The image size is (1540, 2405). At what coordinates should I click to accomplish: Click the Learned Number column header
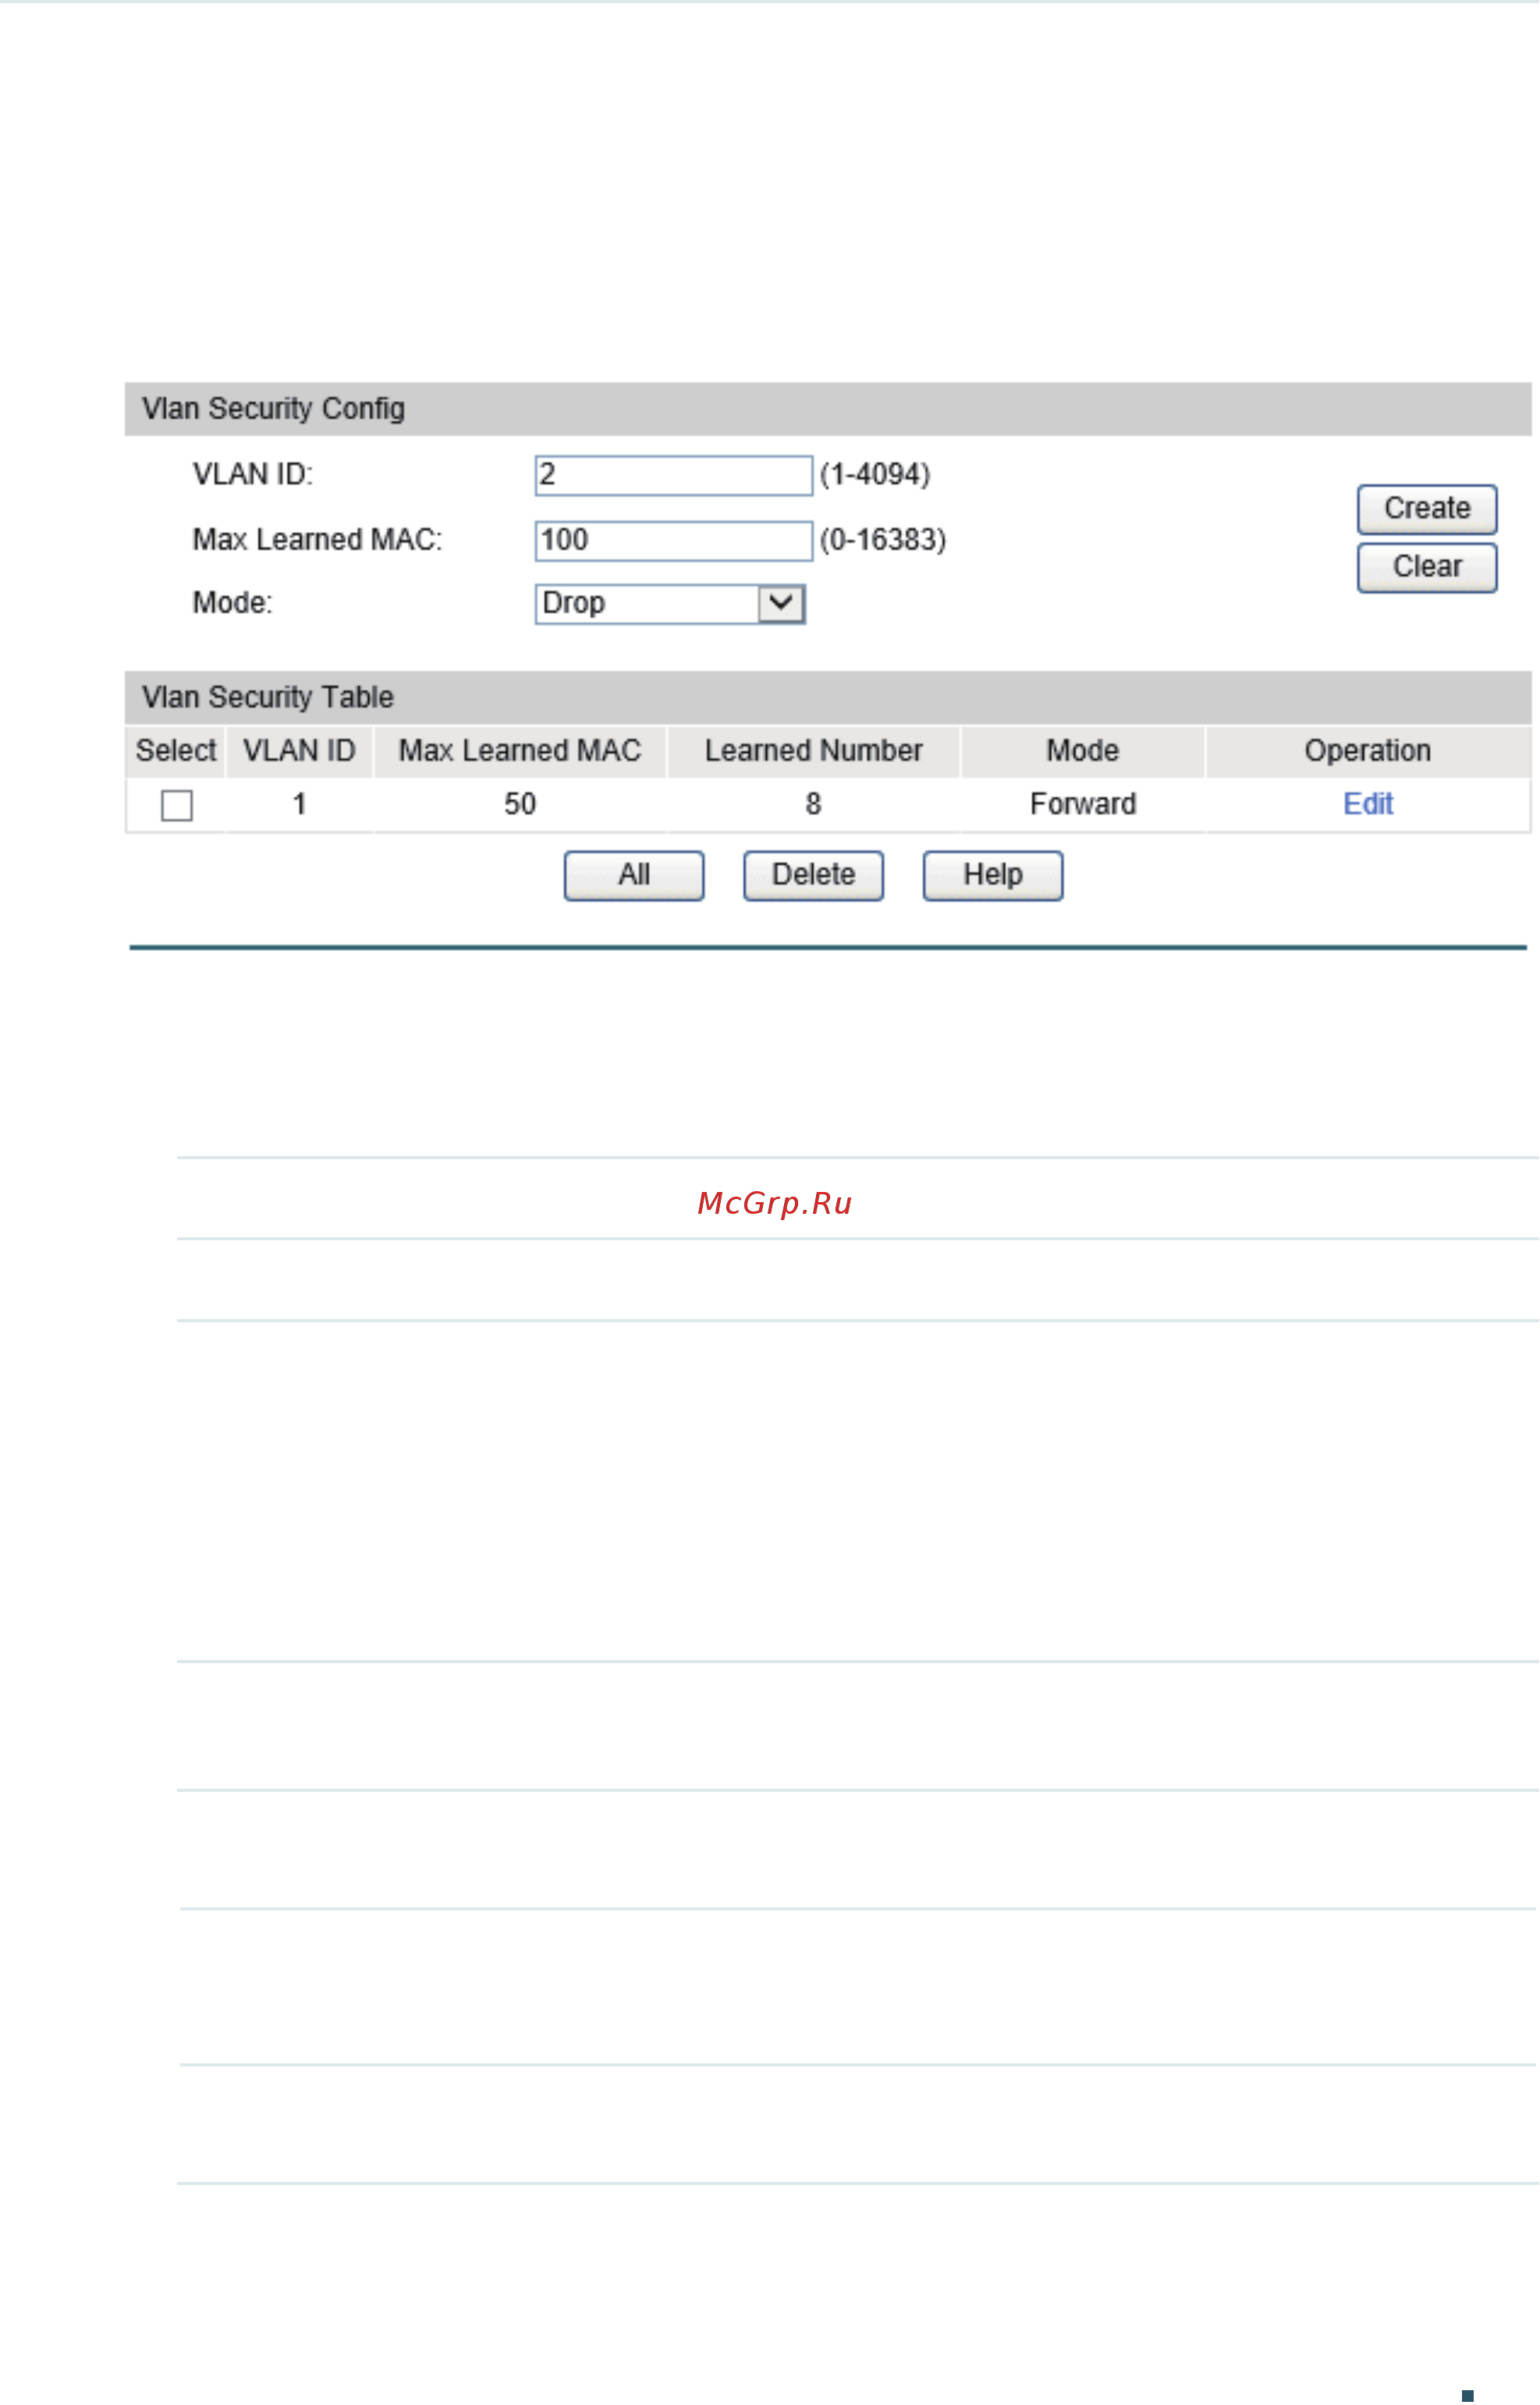pyautogui.click(x=813, y=751)
